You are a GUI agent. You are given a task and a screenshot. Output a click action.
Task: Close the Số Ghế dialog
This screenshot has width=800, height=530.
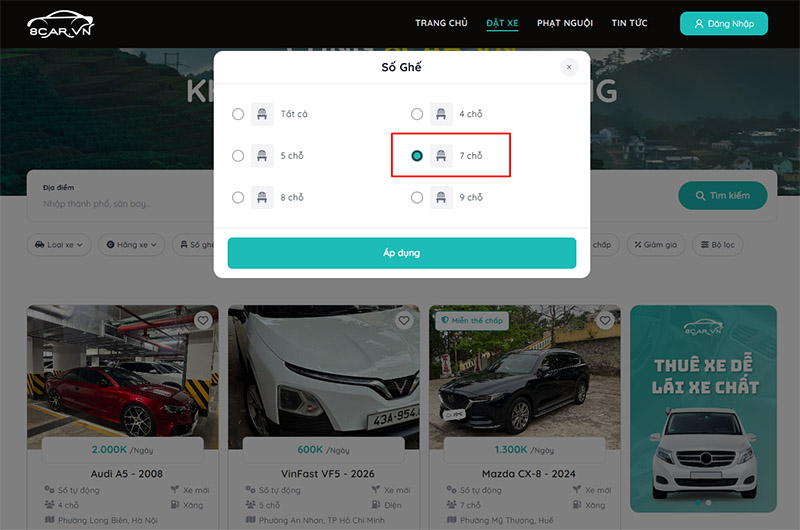pyautogui.click(x=569, y=67)
